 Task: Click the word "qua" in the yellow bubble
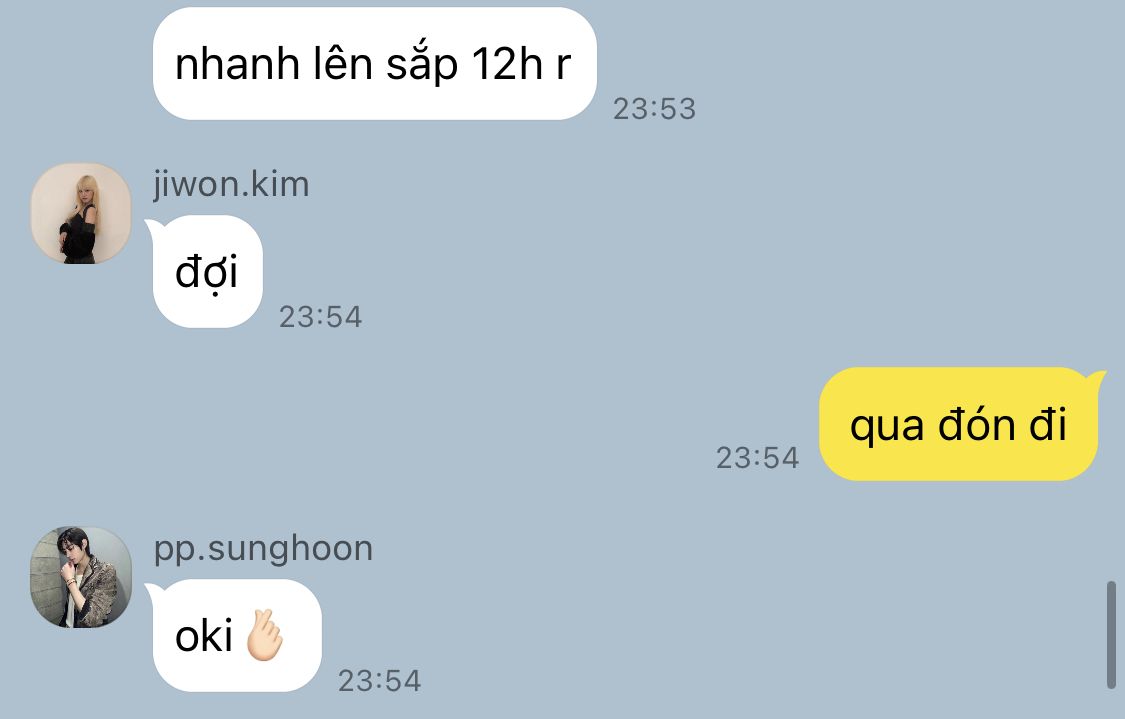tap(886, 429)
